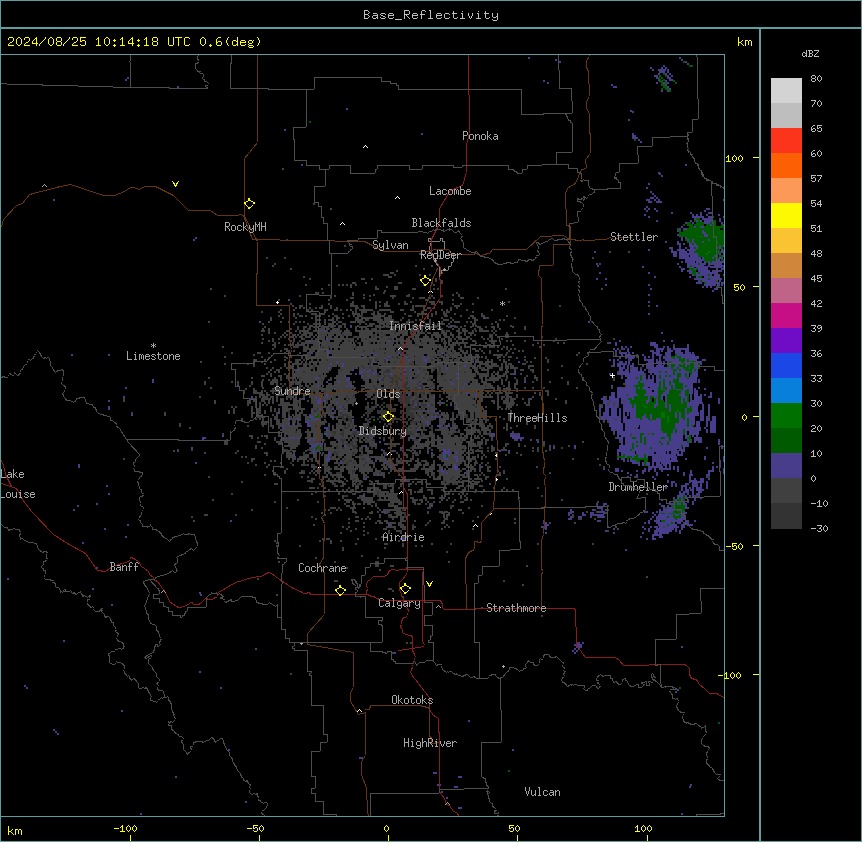Click the yellow v marker northwest of RockyMH

pos(175,184)
